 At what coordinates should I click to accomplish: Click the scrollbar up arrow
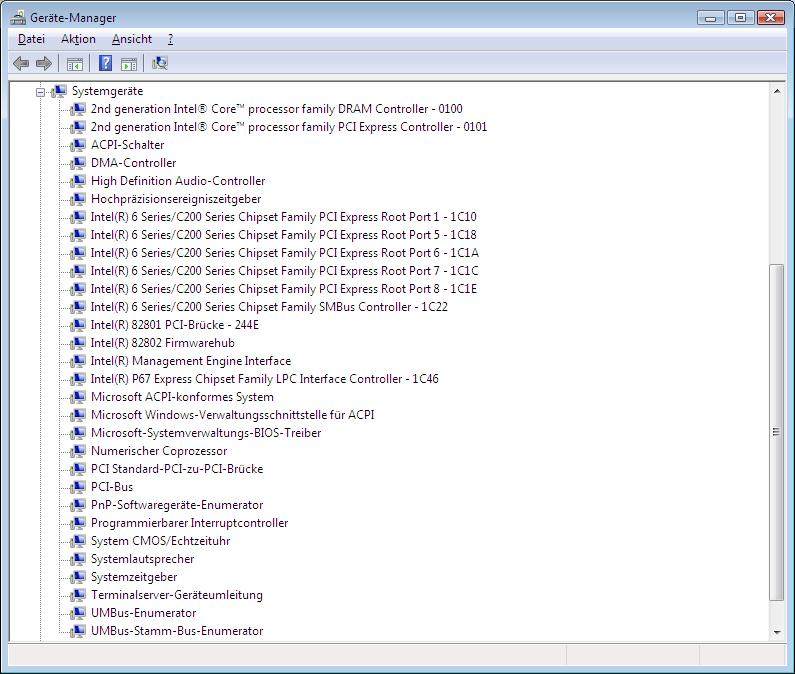coord(777,91)
